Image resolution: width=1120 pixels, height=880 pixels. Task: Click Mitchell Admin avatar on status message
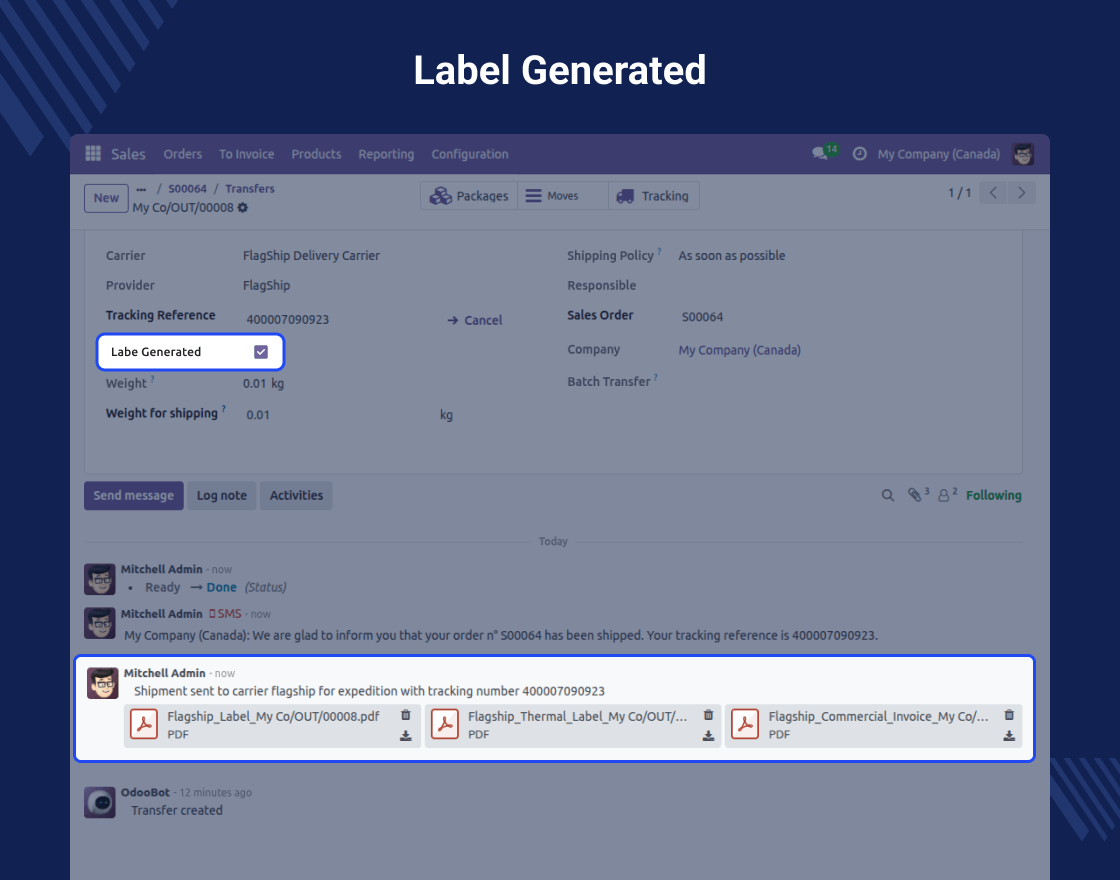[100, 579]
